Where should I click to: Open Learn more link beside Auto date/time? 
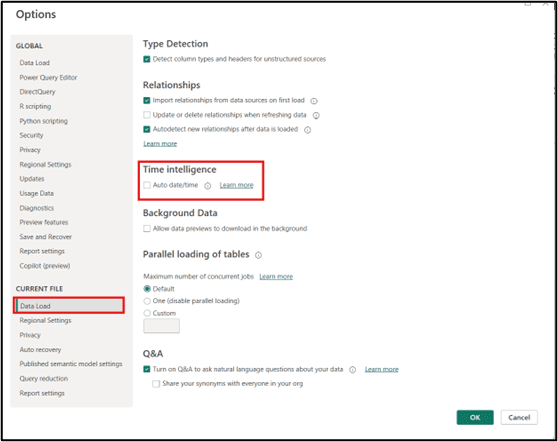click(x=236, y=185)
